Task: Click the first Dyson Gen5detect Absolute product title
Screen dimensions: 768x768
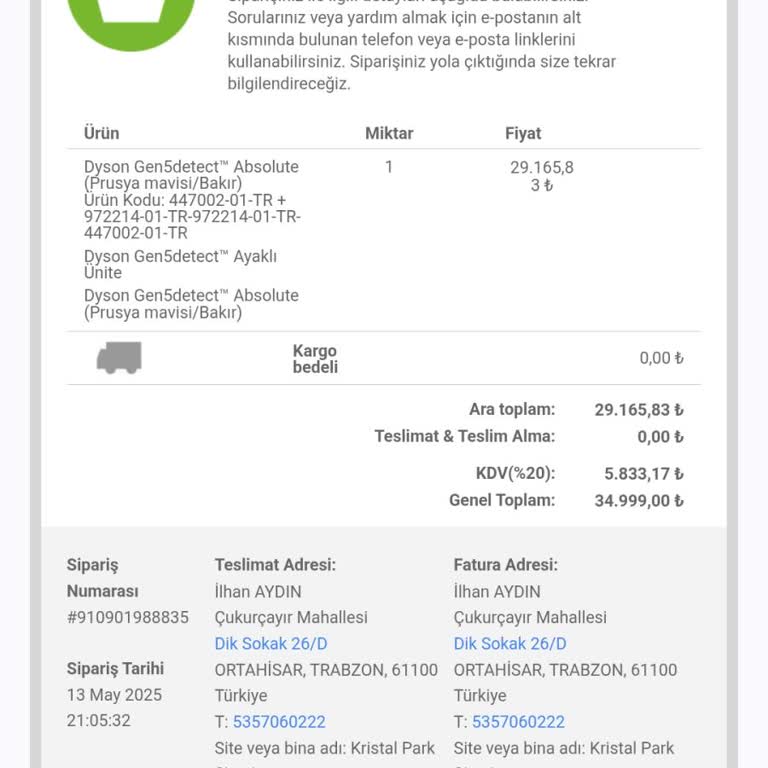Action: [191, 175]
